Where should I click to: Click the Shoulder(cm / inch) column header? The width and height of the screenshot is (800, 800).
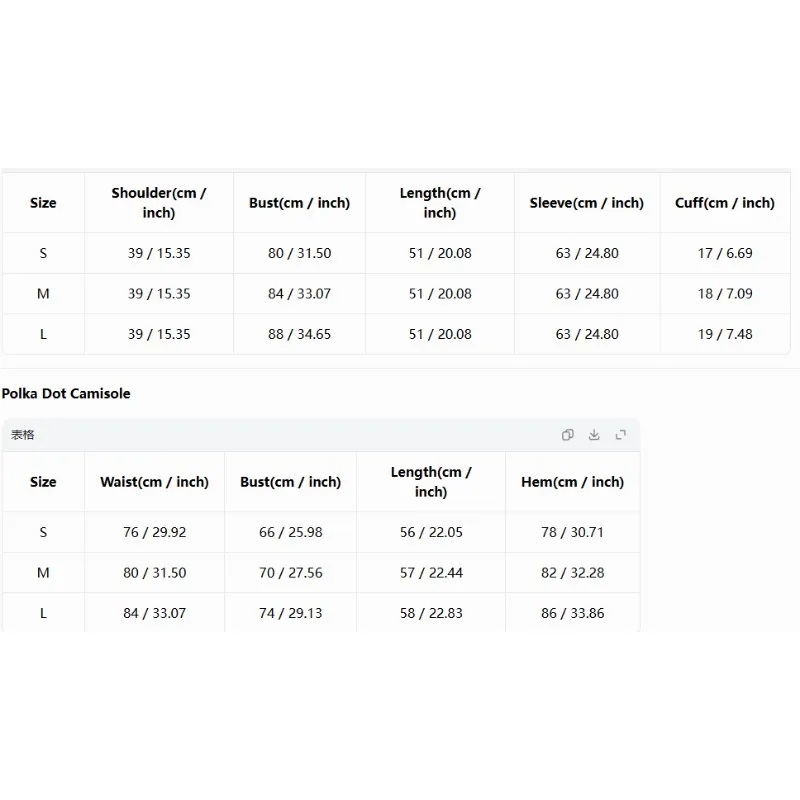point(159,203)
